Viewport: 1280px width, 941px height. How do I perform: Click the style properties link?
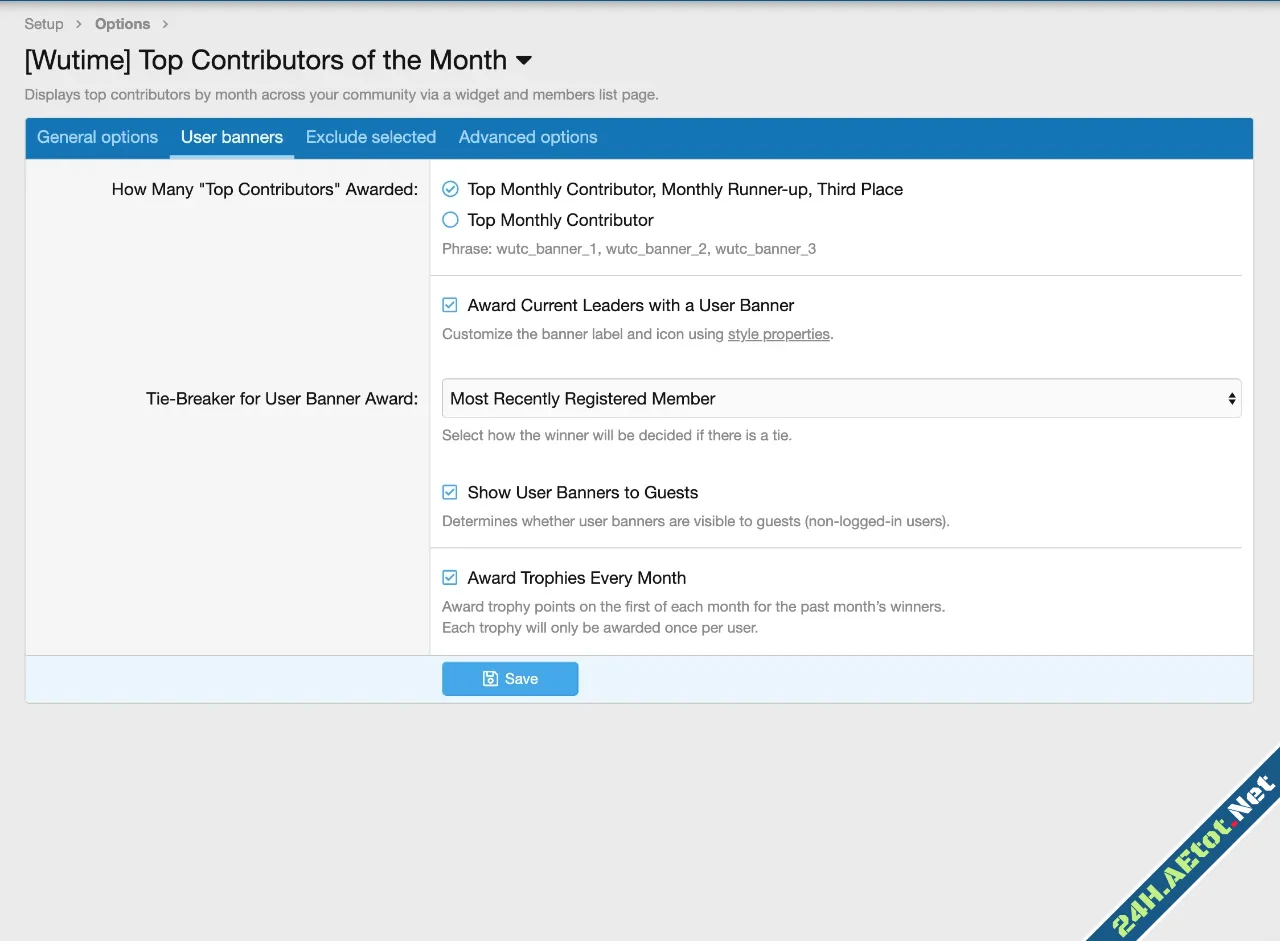[779, 333]
